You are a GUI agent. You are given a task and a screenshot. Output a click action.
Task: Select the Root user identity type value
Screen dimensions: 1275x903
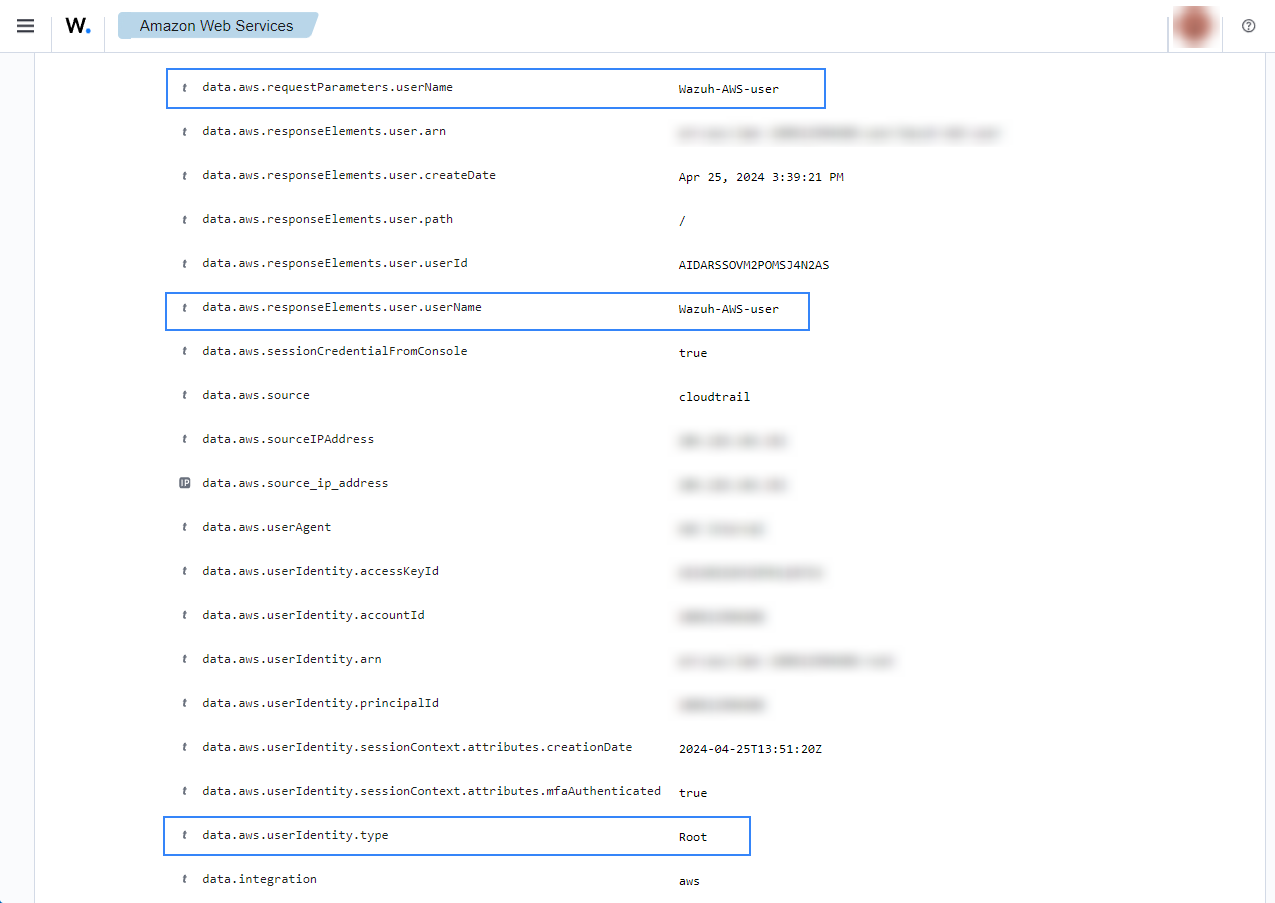pyautogui.click(x=692, y=837)
